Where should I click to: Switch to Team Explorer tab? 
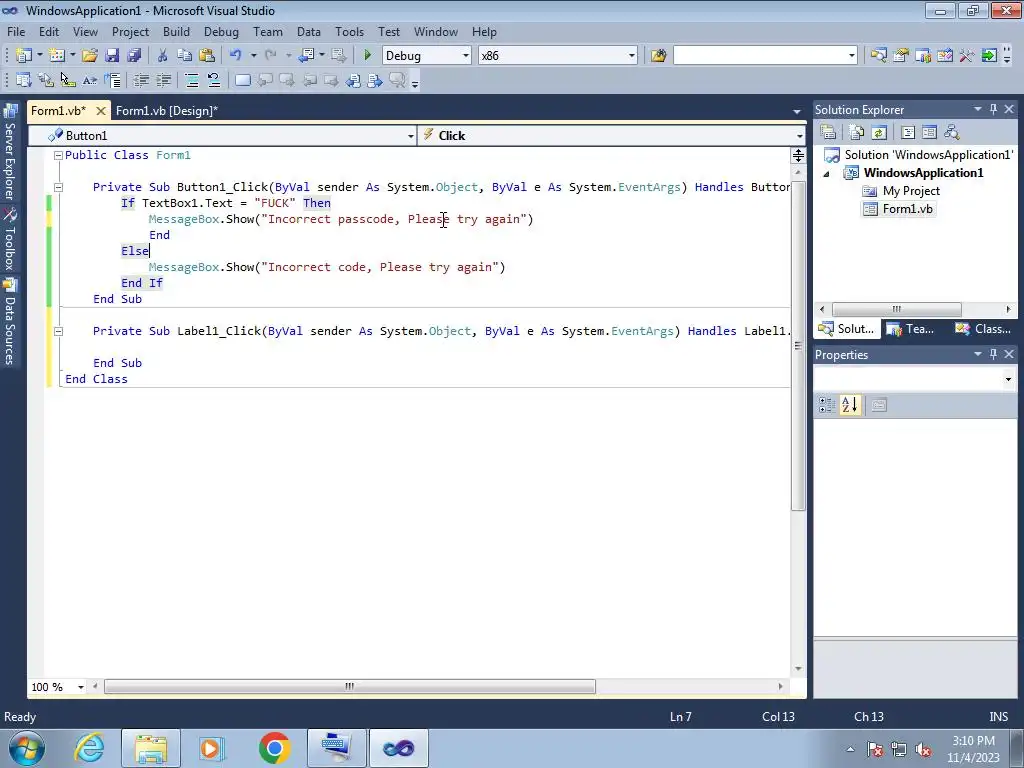coord(912,329)
